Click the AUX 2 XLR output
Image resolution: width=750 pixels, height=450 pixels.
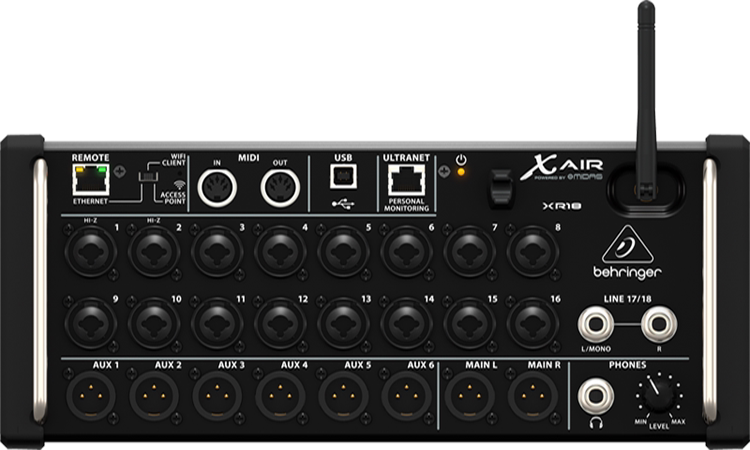pyautogui.click(x=154, y=396)
